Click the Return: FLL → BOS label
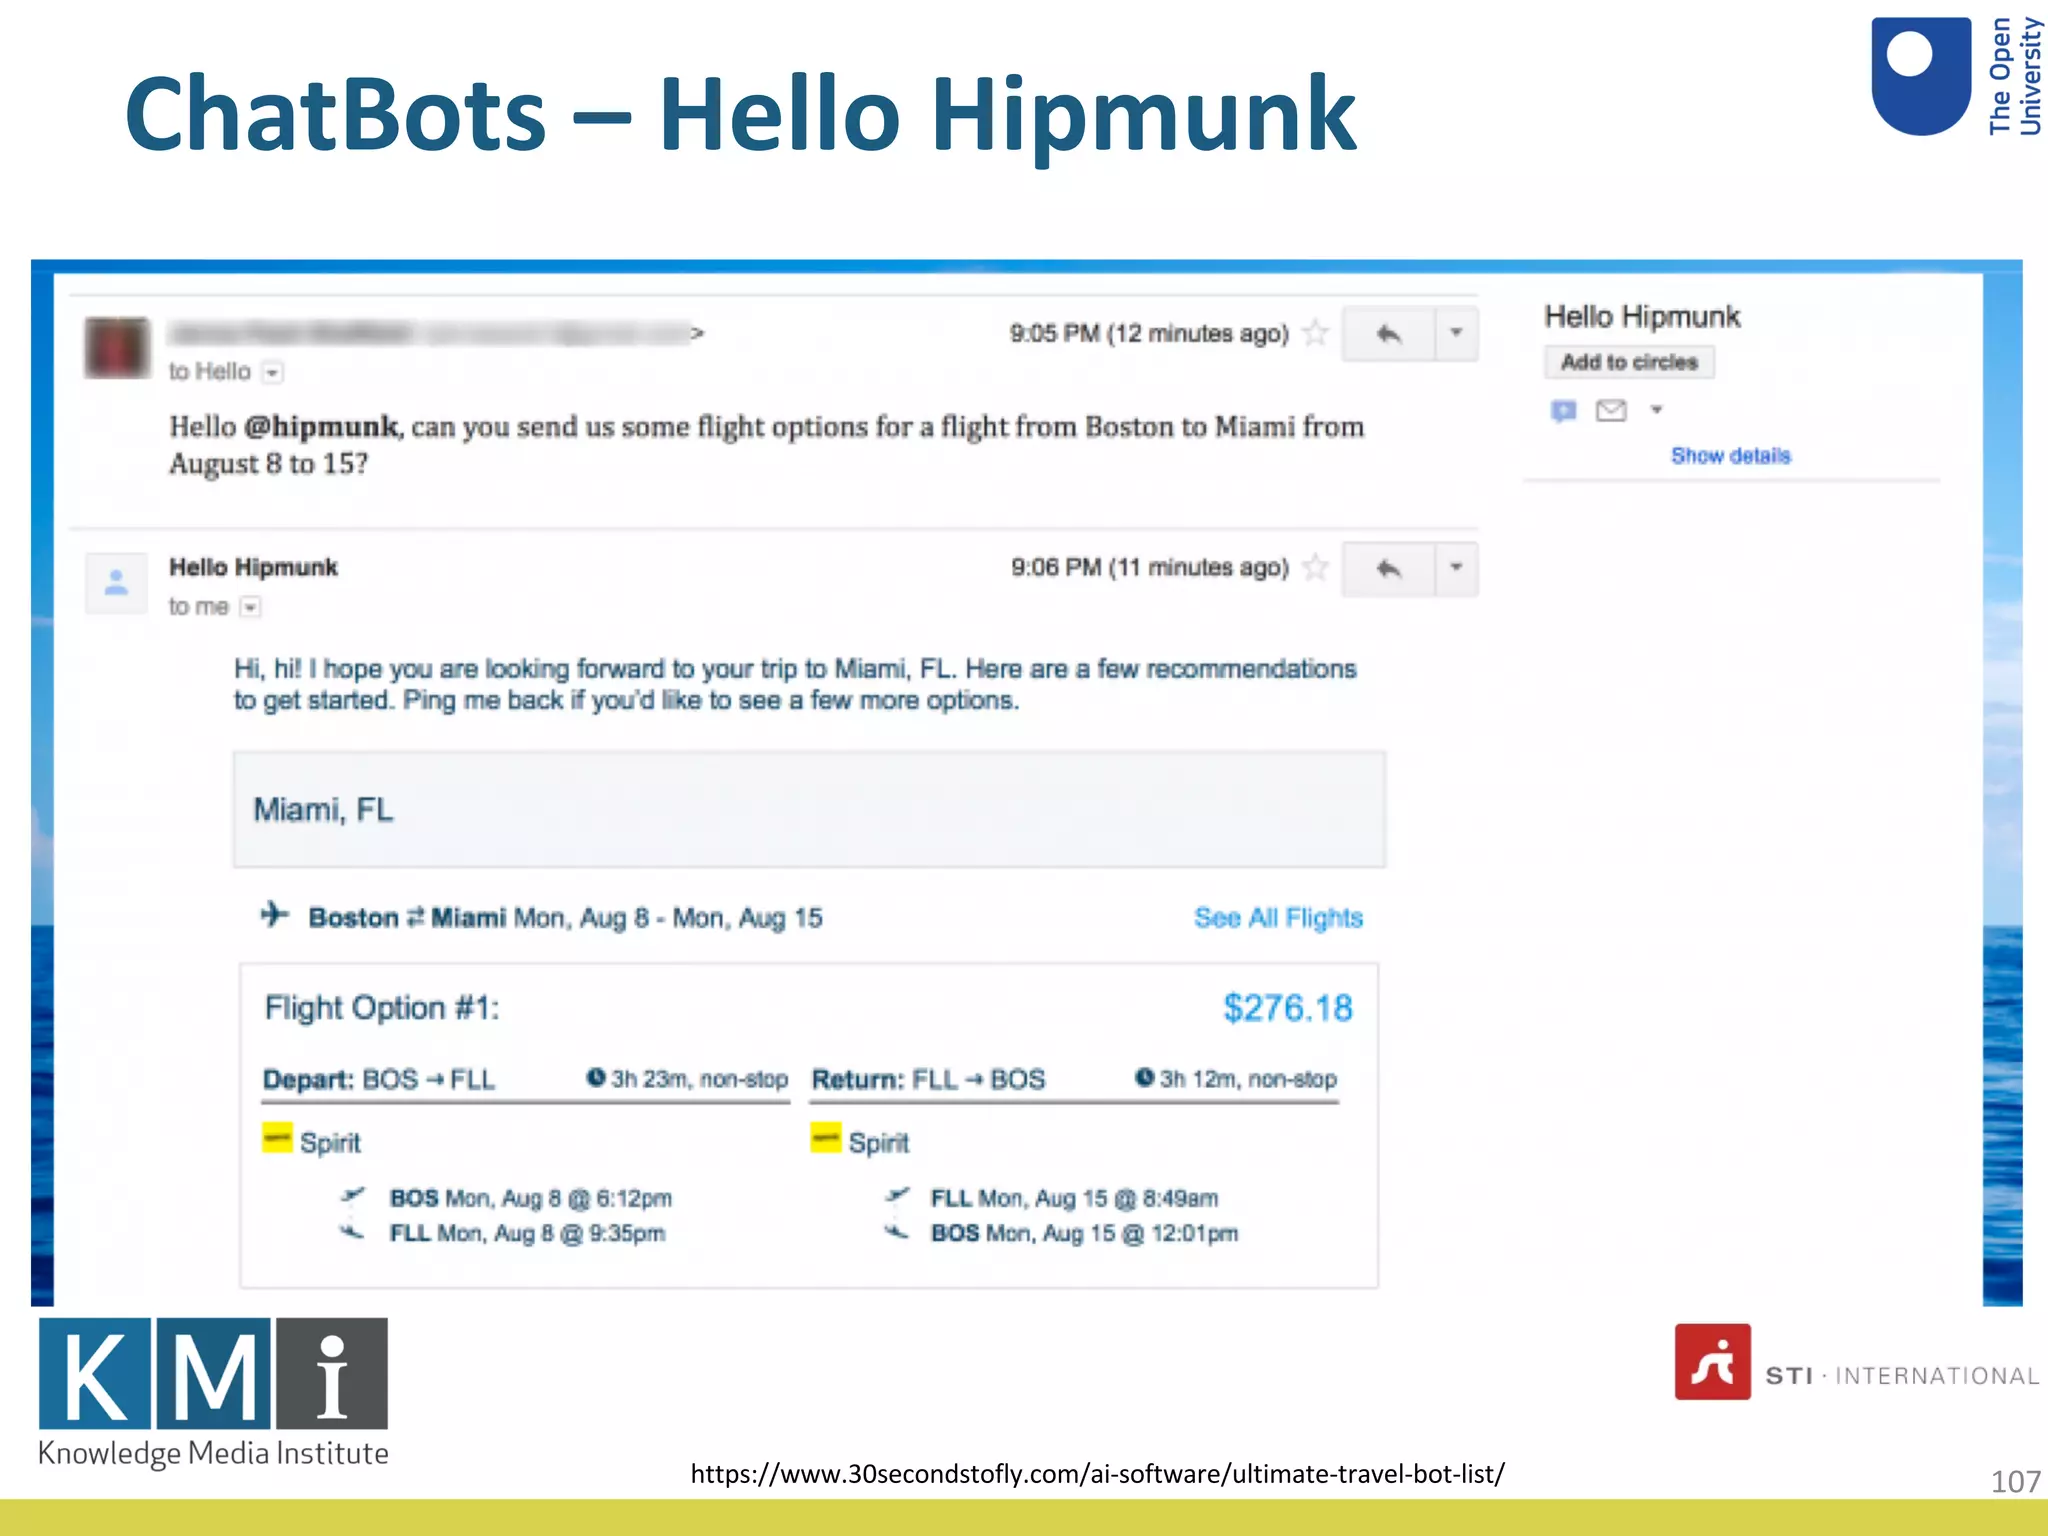The width and height of the screenshot is (2048, 1536). pyautogui.click(x=928, y=1080)
